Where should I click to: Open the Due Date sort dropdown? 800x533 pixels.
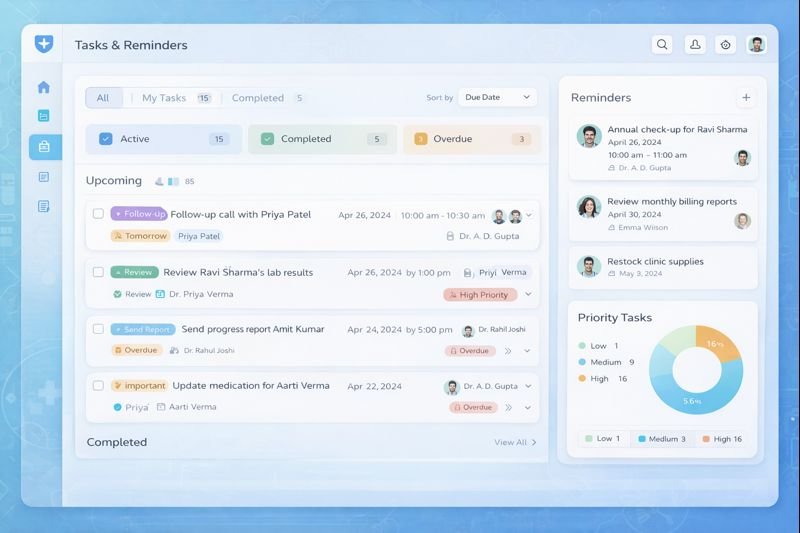[497, 97]
